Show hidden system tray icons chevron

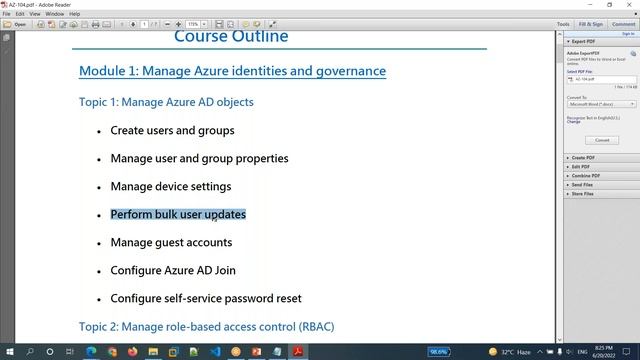point(540,351)
